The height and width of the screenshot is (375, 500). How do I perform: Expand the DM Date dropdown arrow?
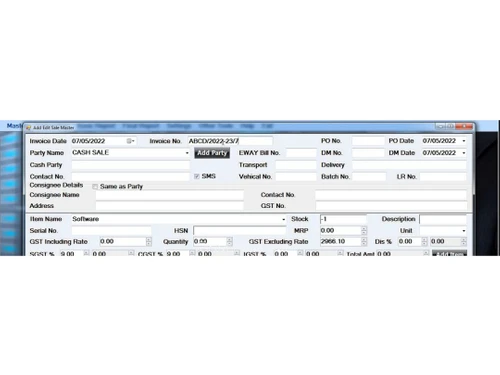click(464, 153)
